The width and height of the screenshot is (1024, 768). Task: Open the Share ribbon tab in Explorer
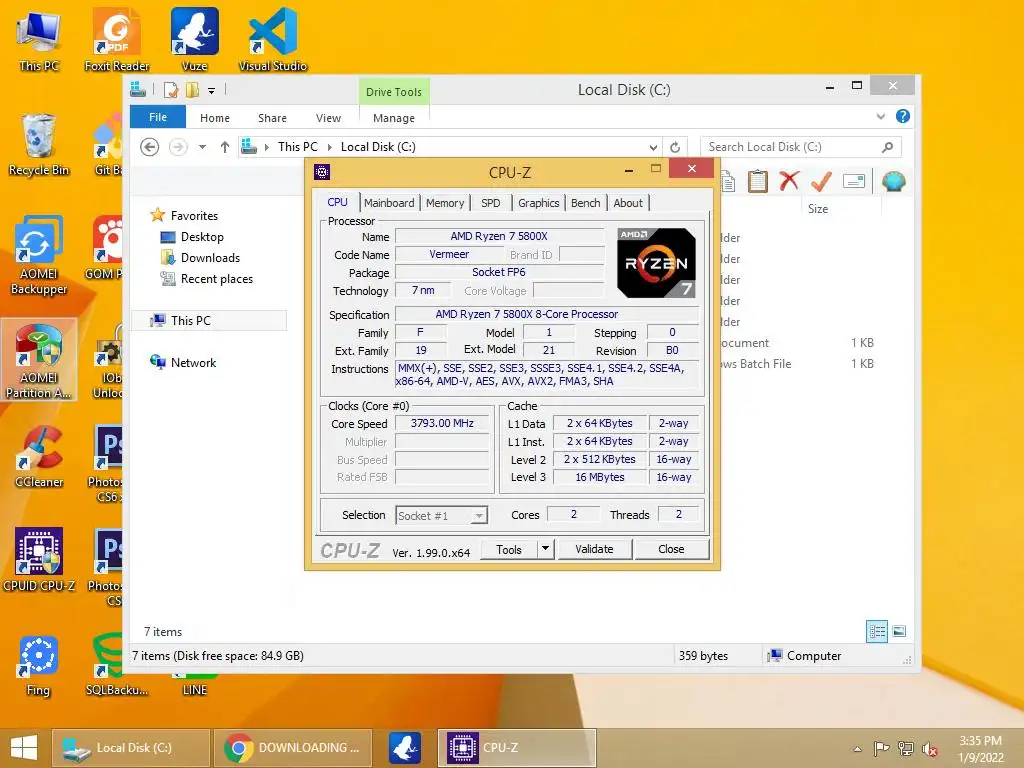[272, 118]
